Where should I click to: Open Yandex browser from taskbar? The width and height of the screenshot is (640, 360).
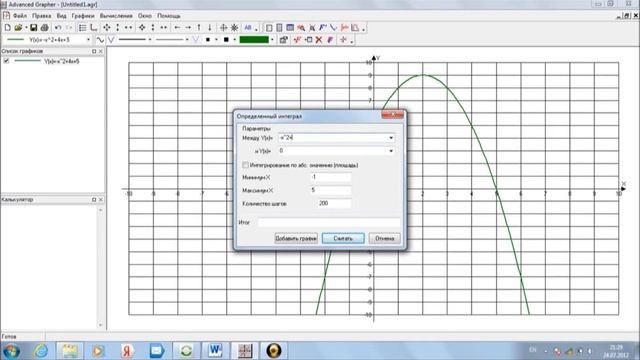point(127,351)
